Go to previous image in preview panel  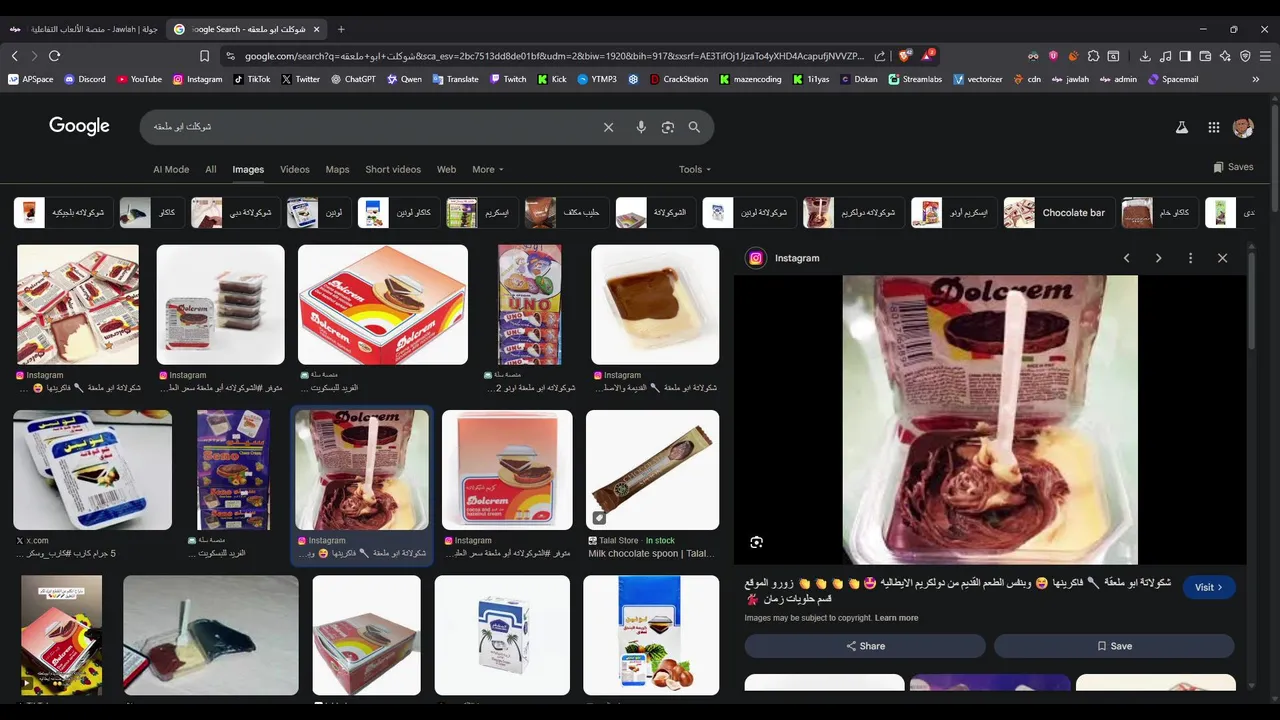point(1126,258)
